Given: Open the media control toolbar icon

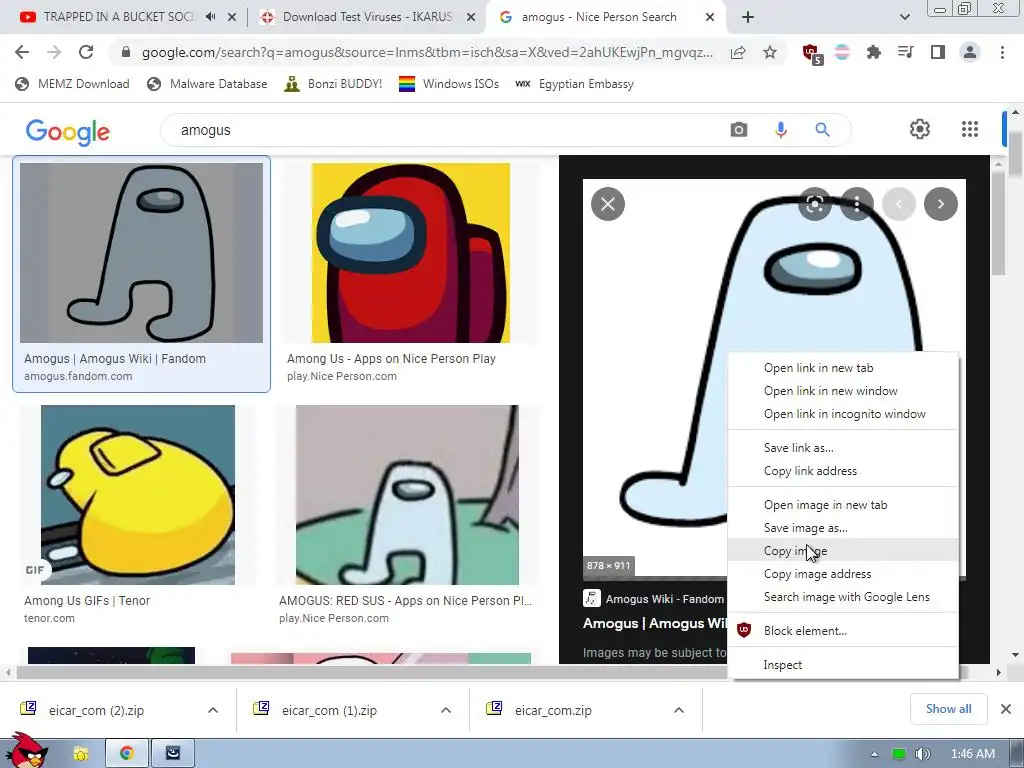Looking at the screenshot, I should (905, 52).
